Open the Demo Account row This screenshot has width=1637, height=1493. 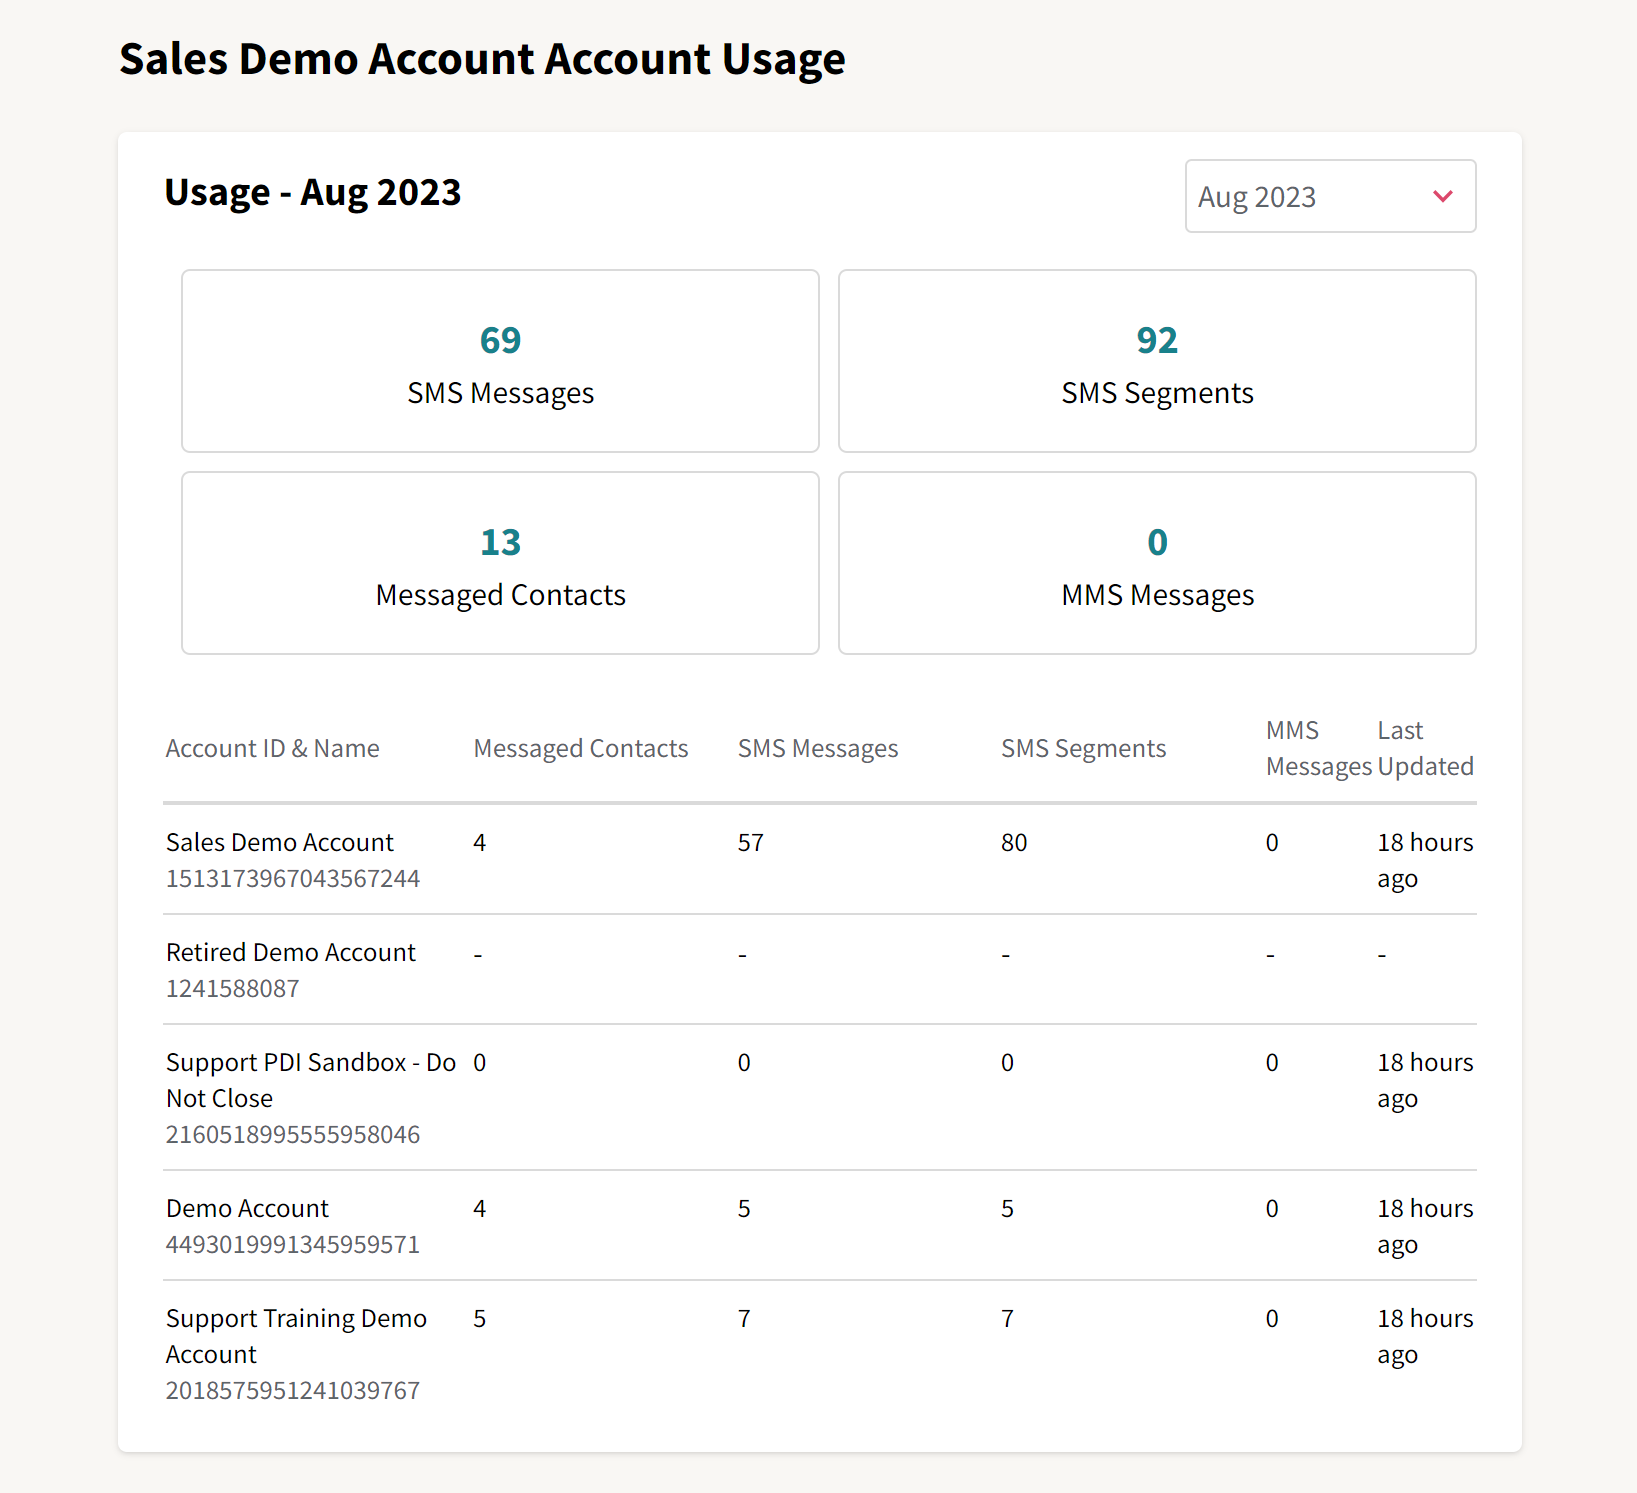247,1208
